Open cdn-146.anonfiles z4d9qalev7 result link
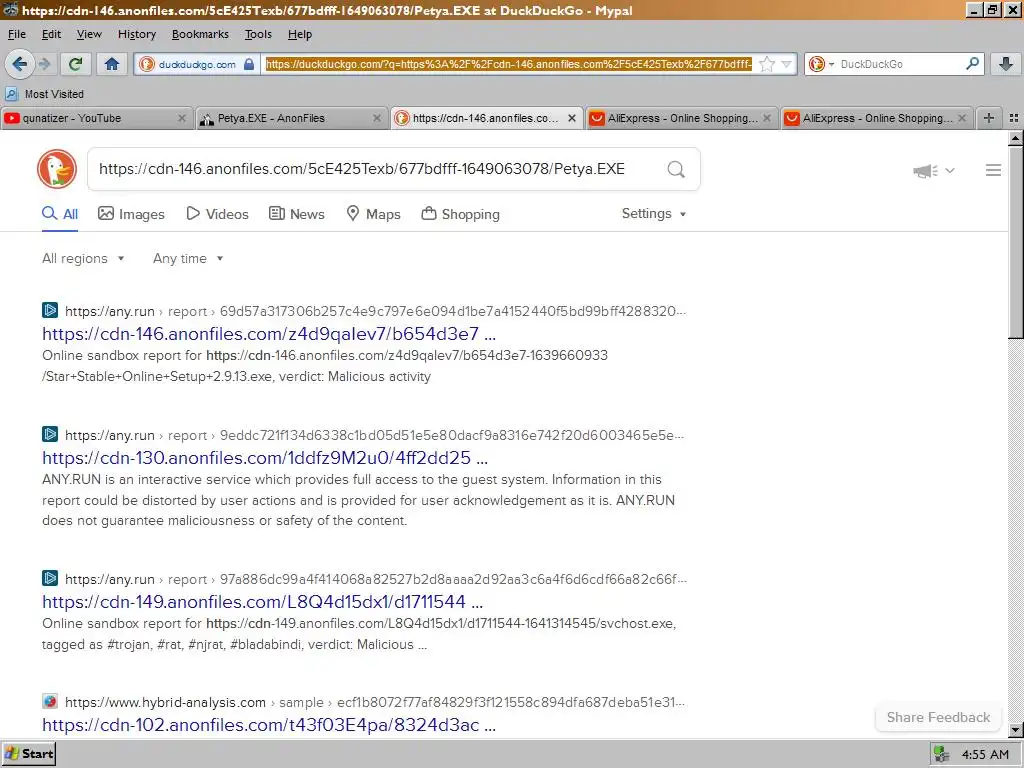This screenshot has width=1024, height=768. 269,334
